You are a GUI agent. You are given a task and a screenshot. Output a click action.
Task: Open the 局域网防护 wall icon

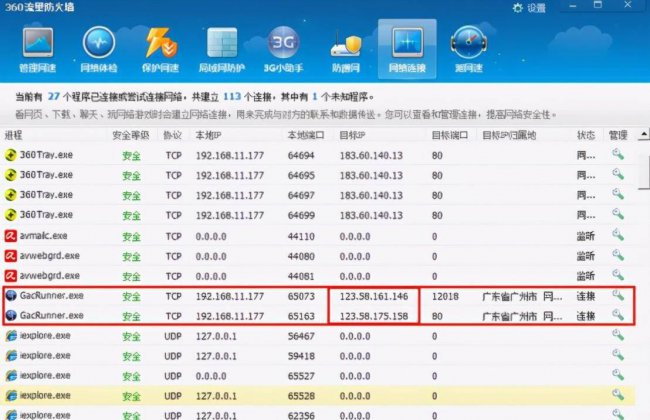point(222,49)
